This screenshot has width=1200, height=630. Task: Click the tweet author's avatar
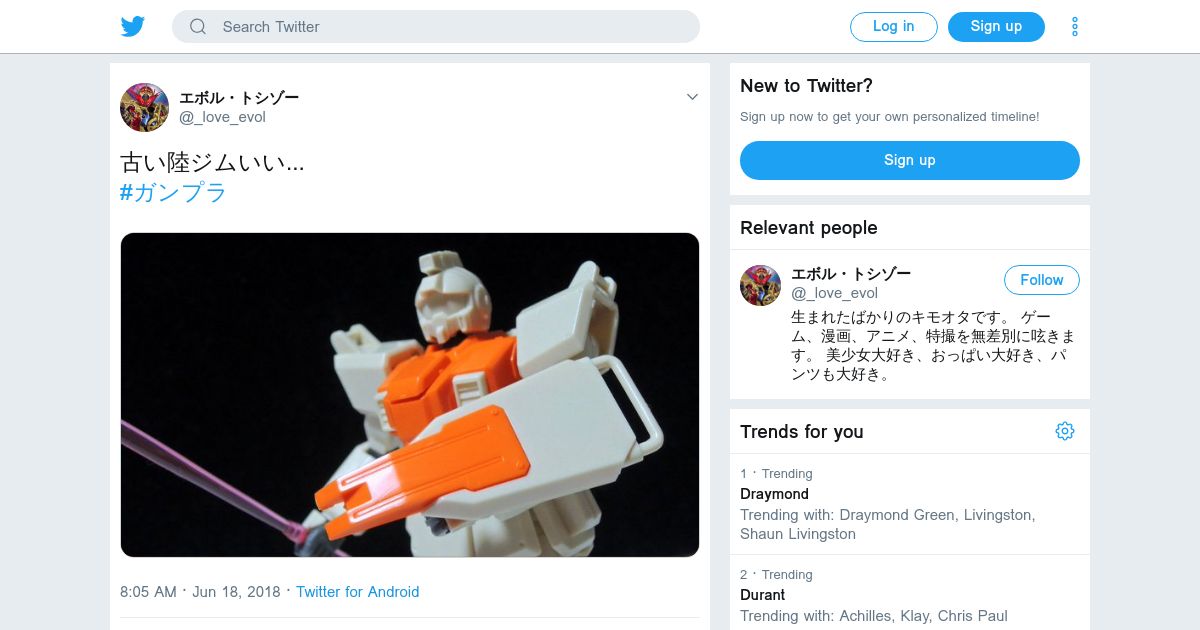144,107
